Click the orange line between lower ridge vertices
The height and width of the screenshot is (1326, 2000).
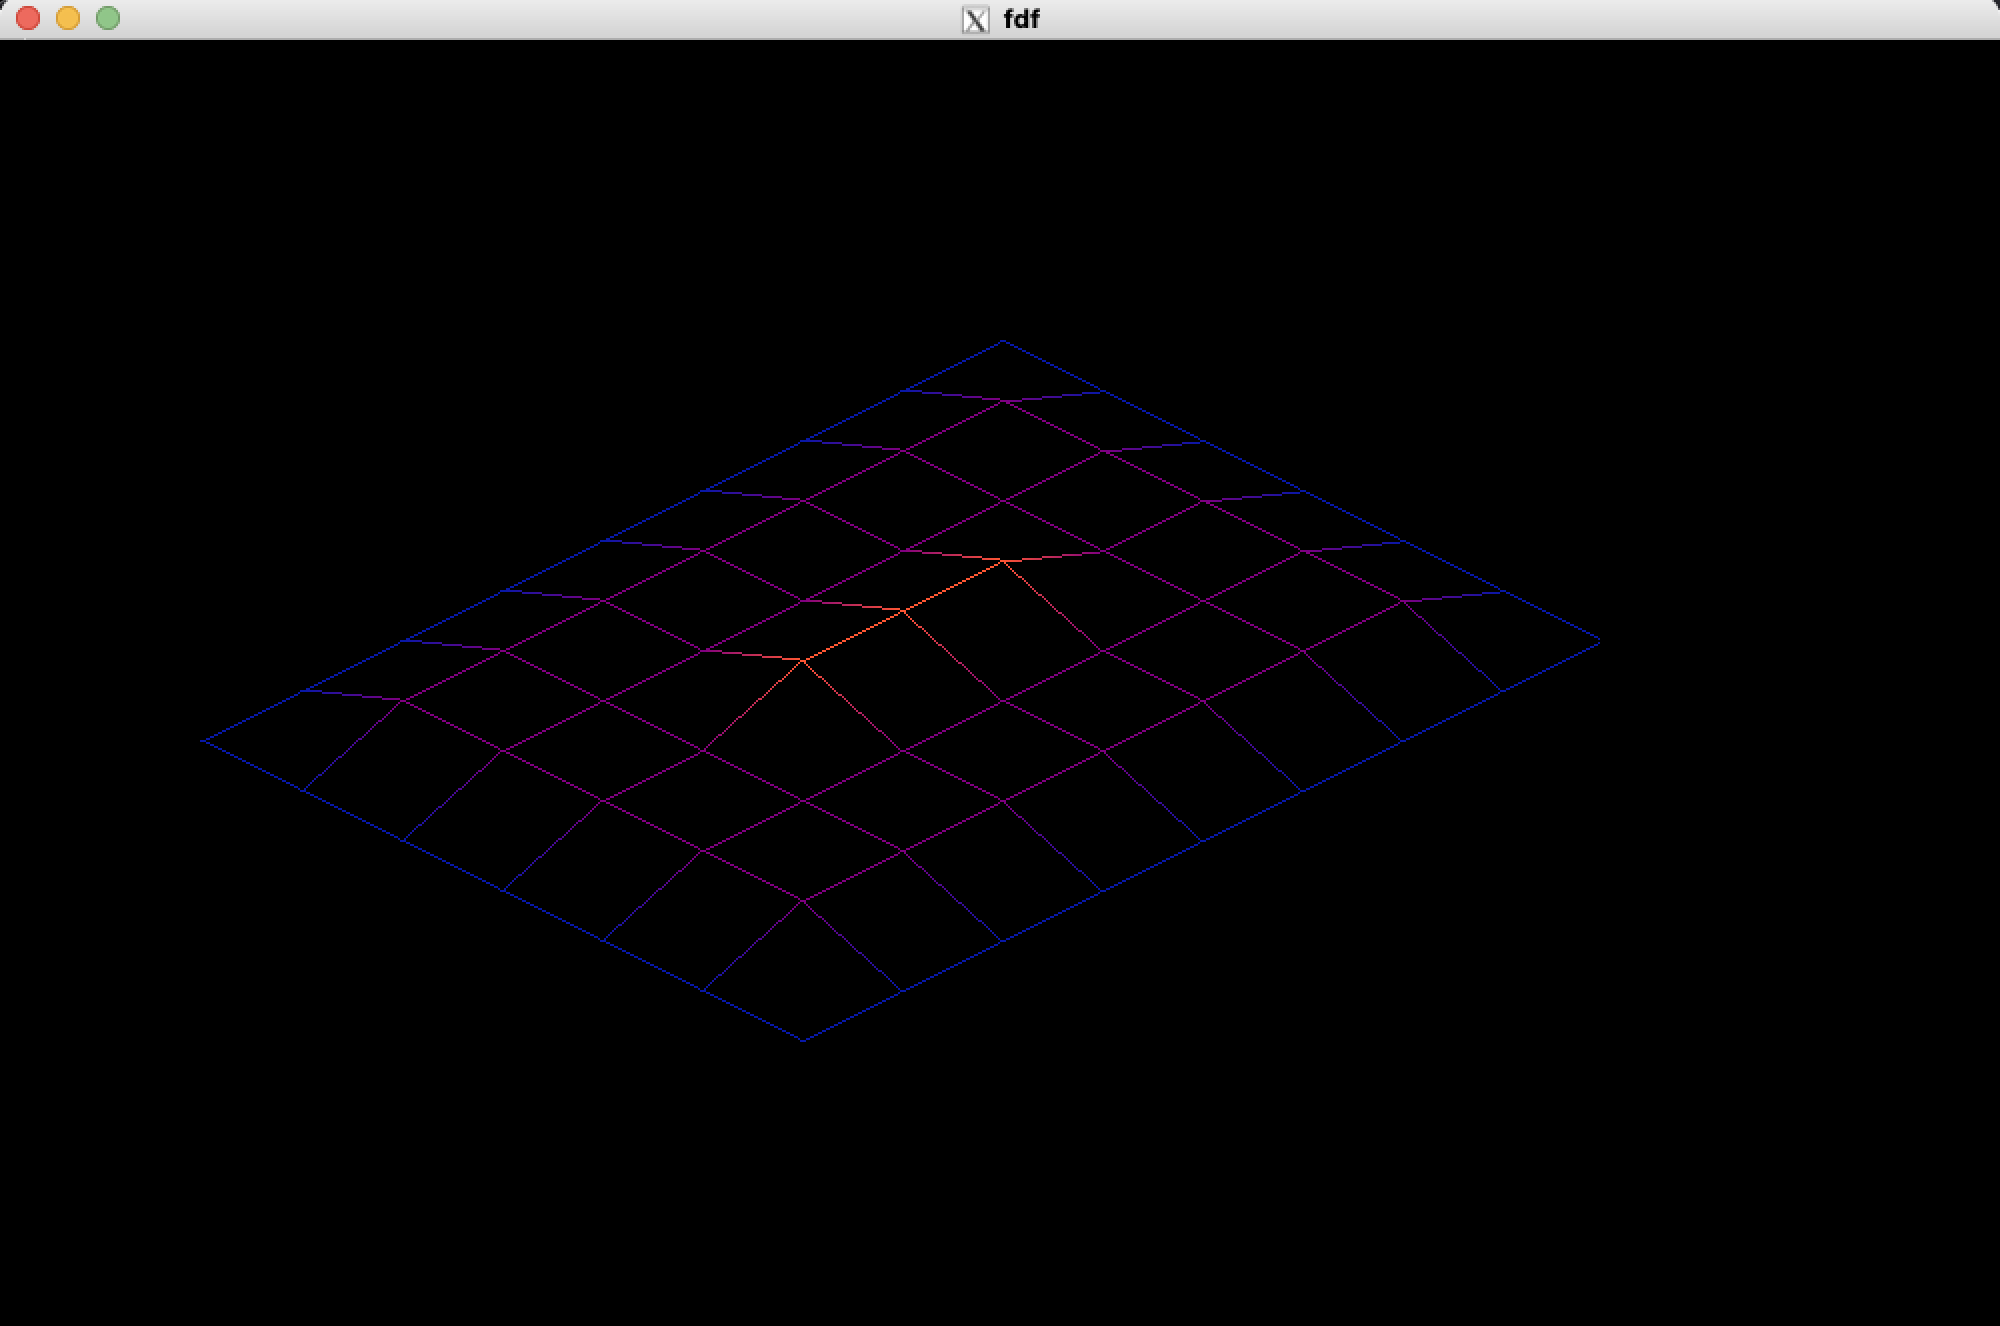(853, 636)
